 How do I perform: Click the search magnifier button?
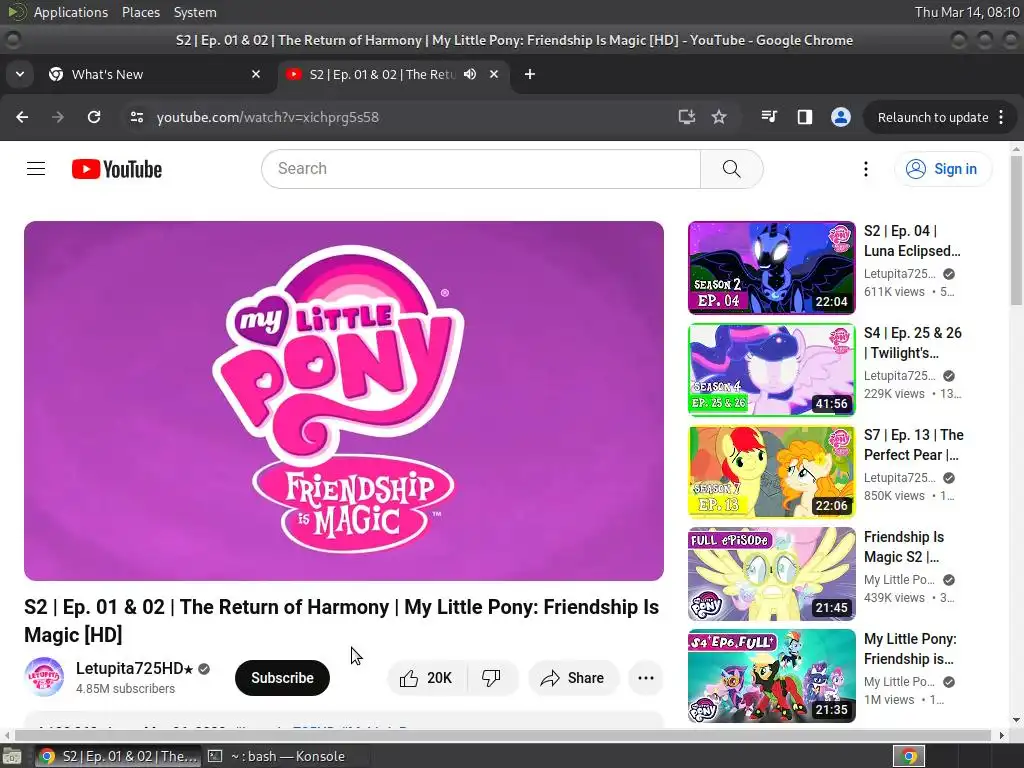click(731, 169)
